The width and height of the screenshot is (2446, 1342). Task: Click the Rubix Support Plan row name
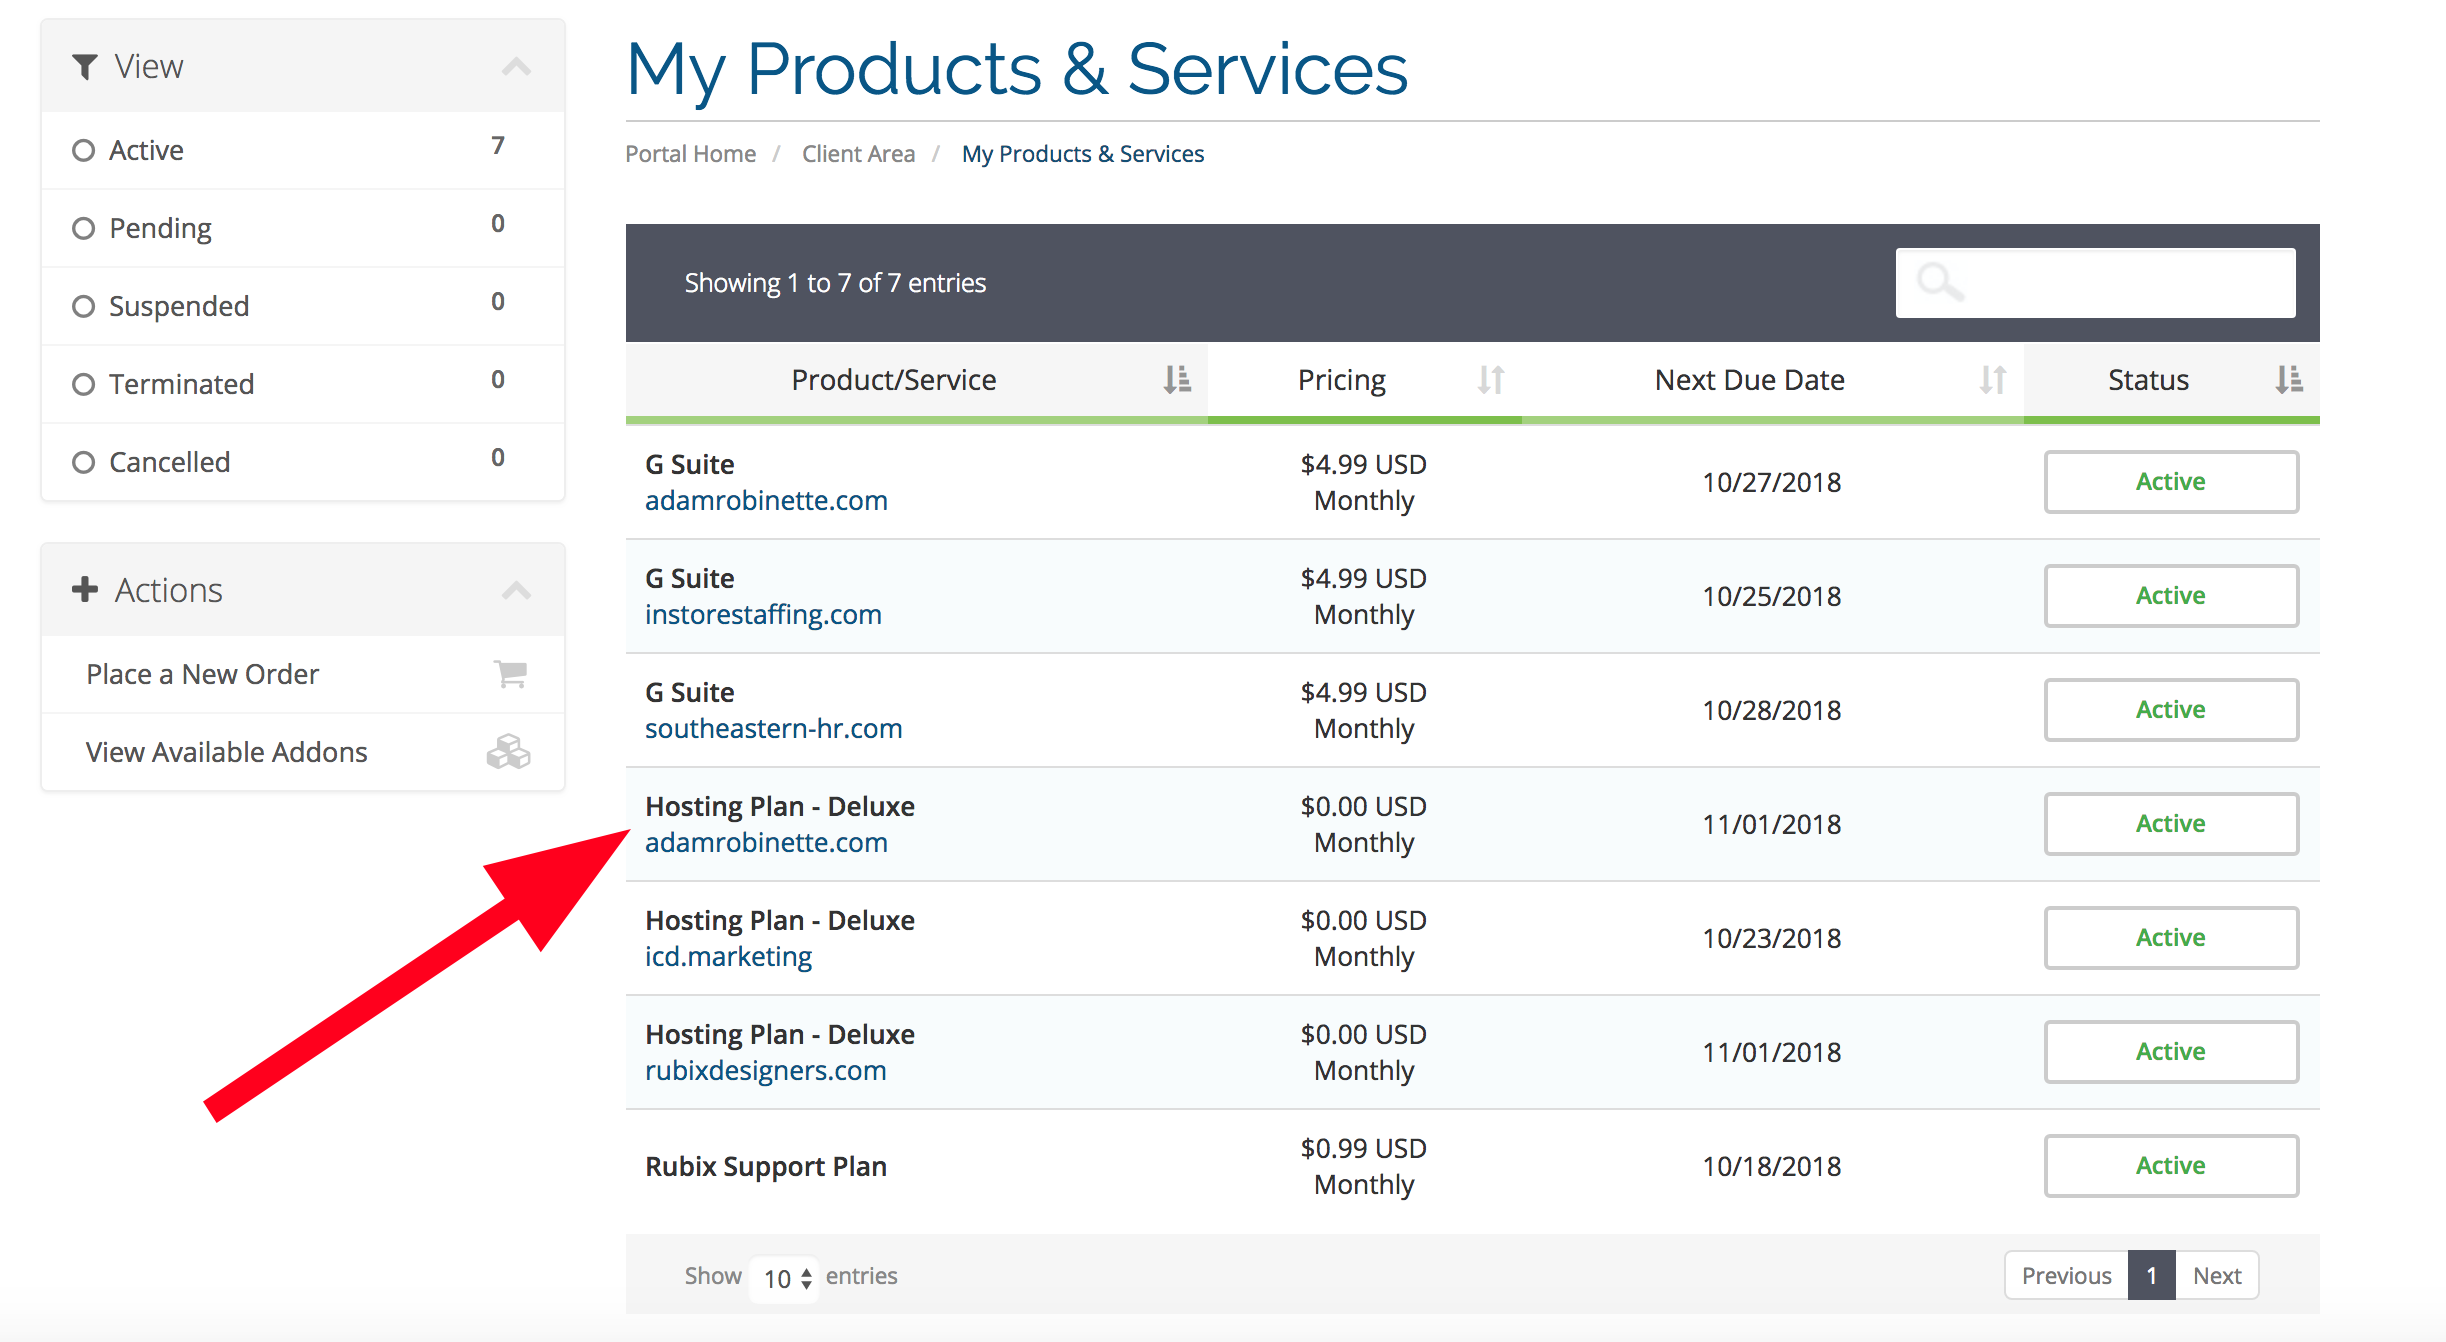point(766,1167)
